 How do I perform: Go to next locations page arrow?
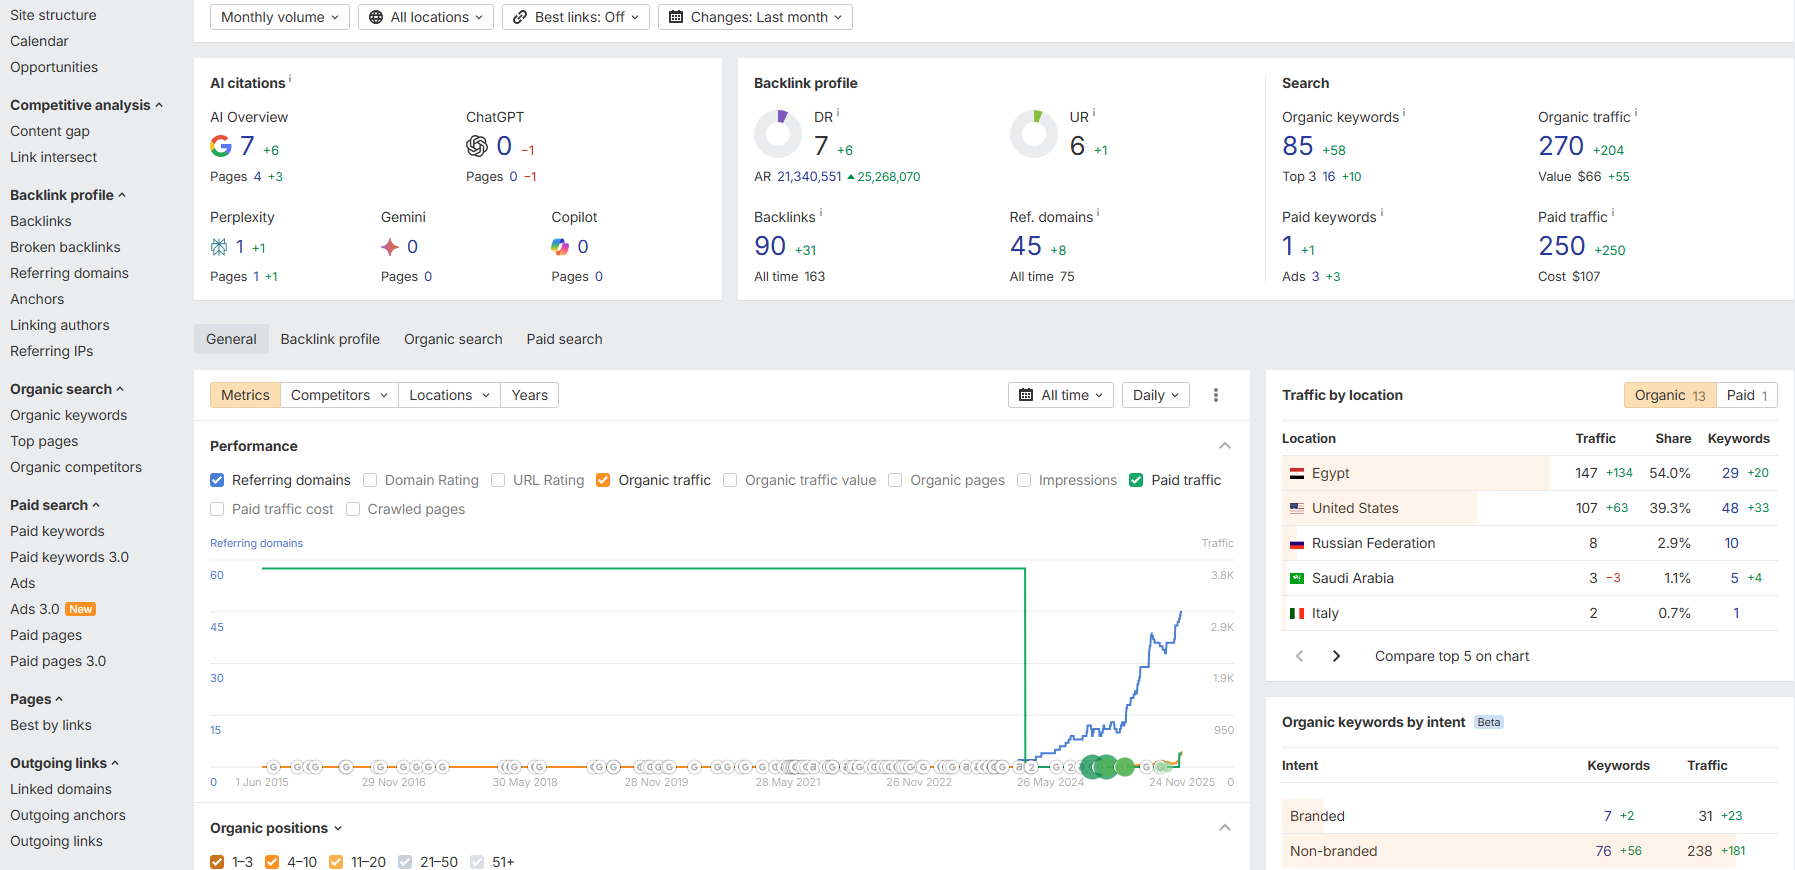tap(1336, 656)
